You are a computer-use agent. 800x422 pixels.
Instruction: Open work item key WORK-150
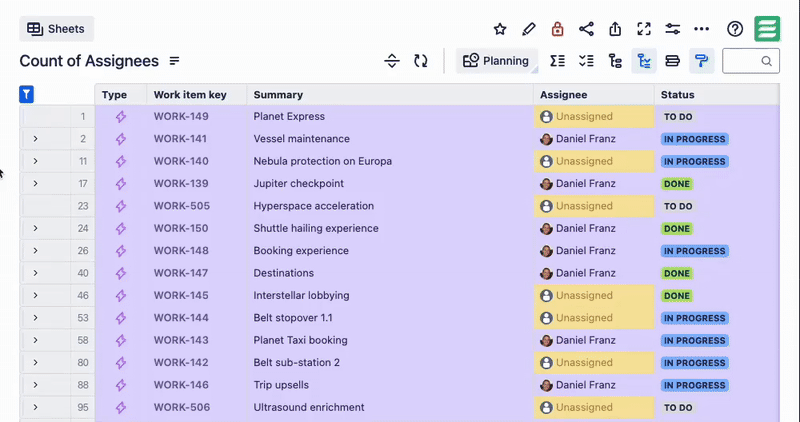[x=181, y=228]
